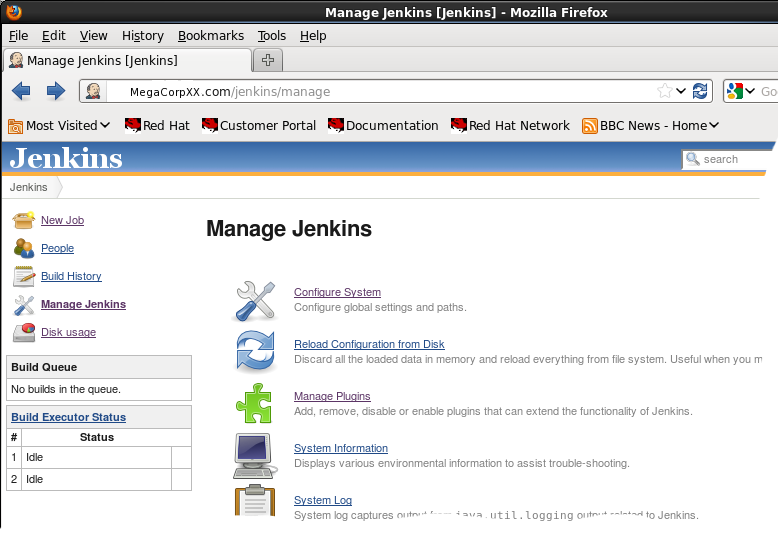Open the Red Hat Network bookmark
The height and width of the screenshot is (534, 778).
click(510, 126)
